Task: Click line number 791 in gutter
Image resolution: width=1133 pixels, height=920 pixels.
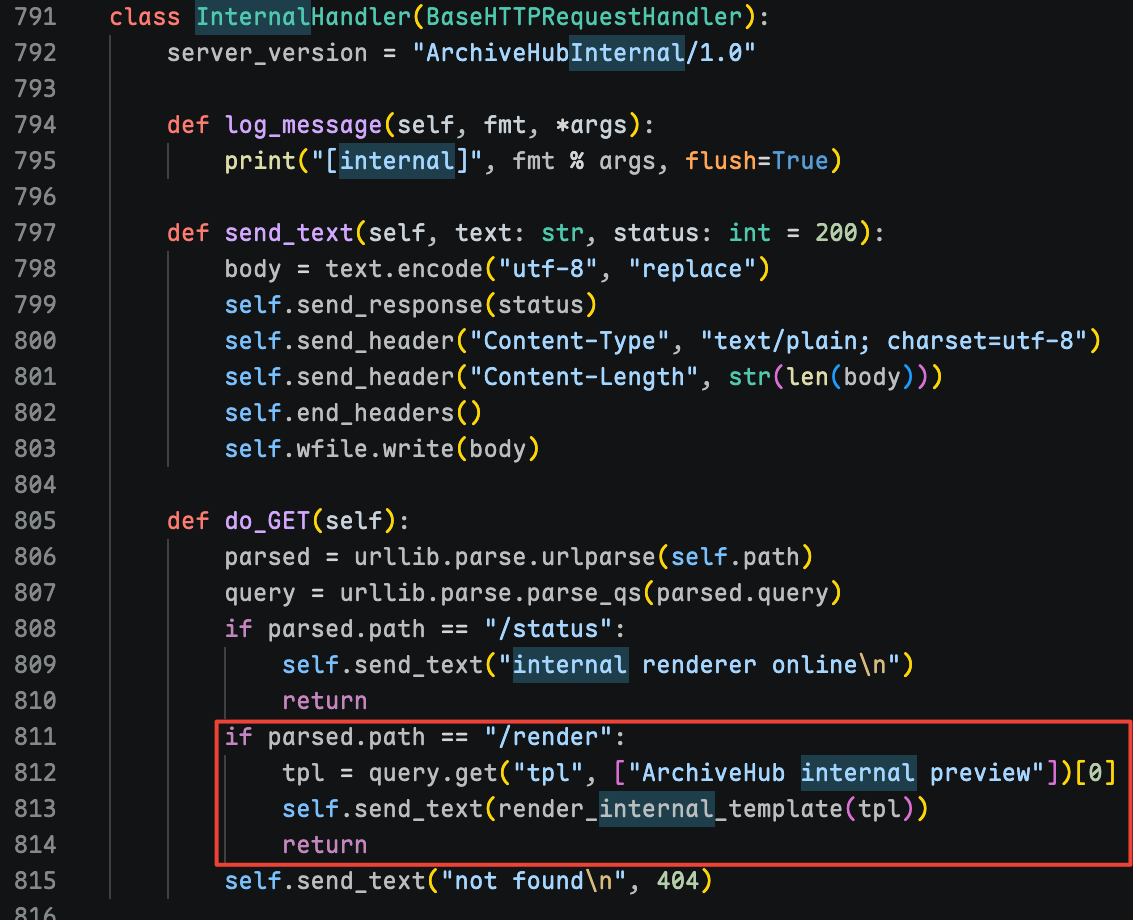Action: (35, 17)
